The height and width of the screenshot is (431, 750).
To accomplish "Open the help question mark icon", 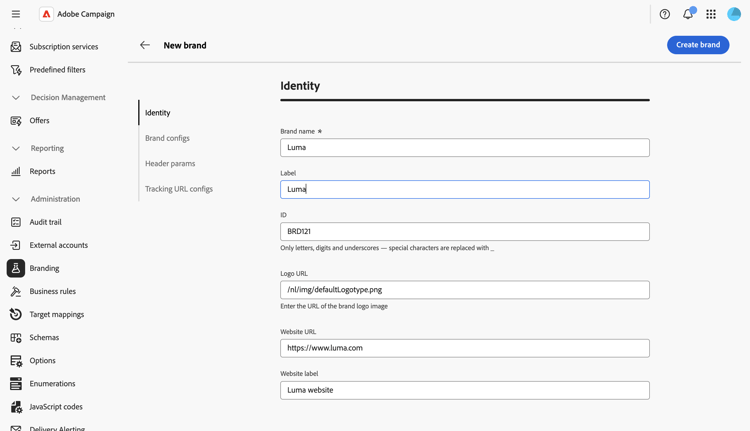I will (664, 14).
